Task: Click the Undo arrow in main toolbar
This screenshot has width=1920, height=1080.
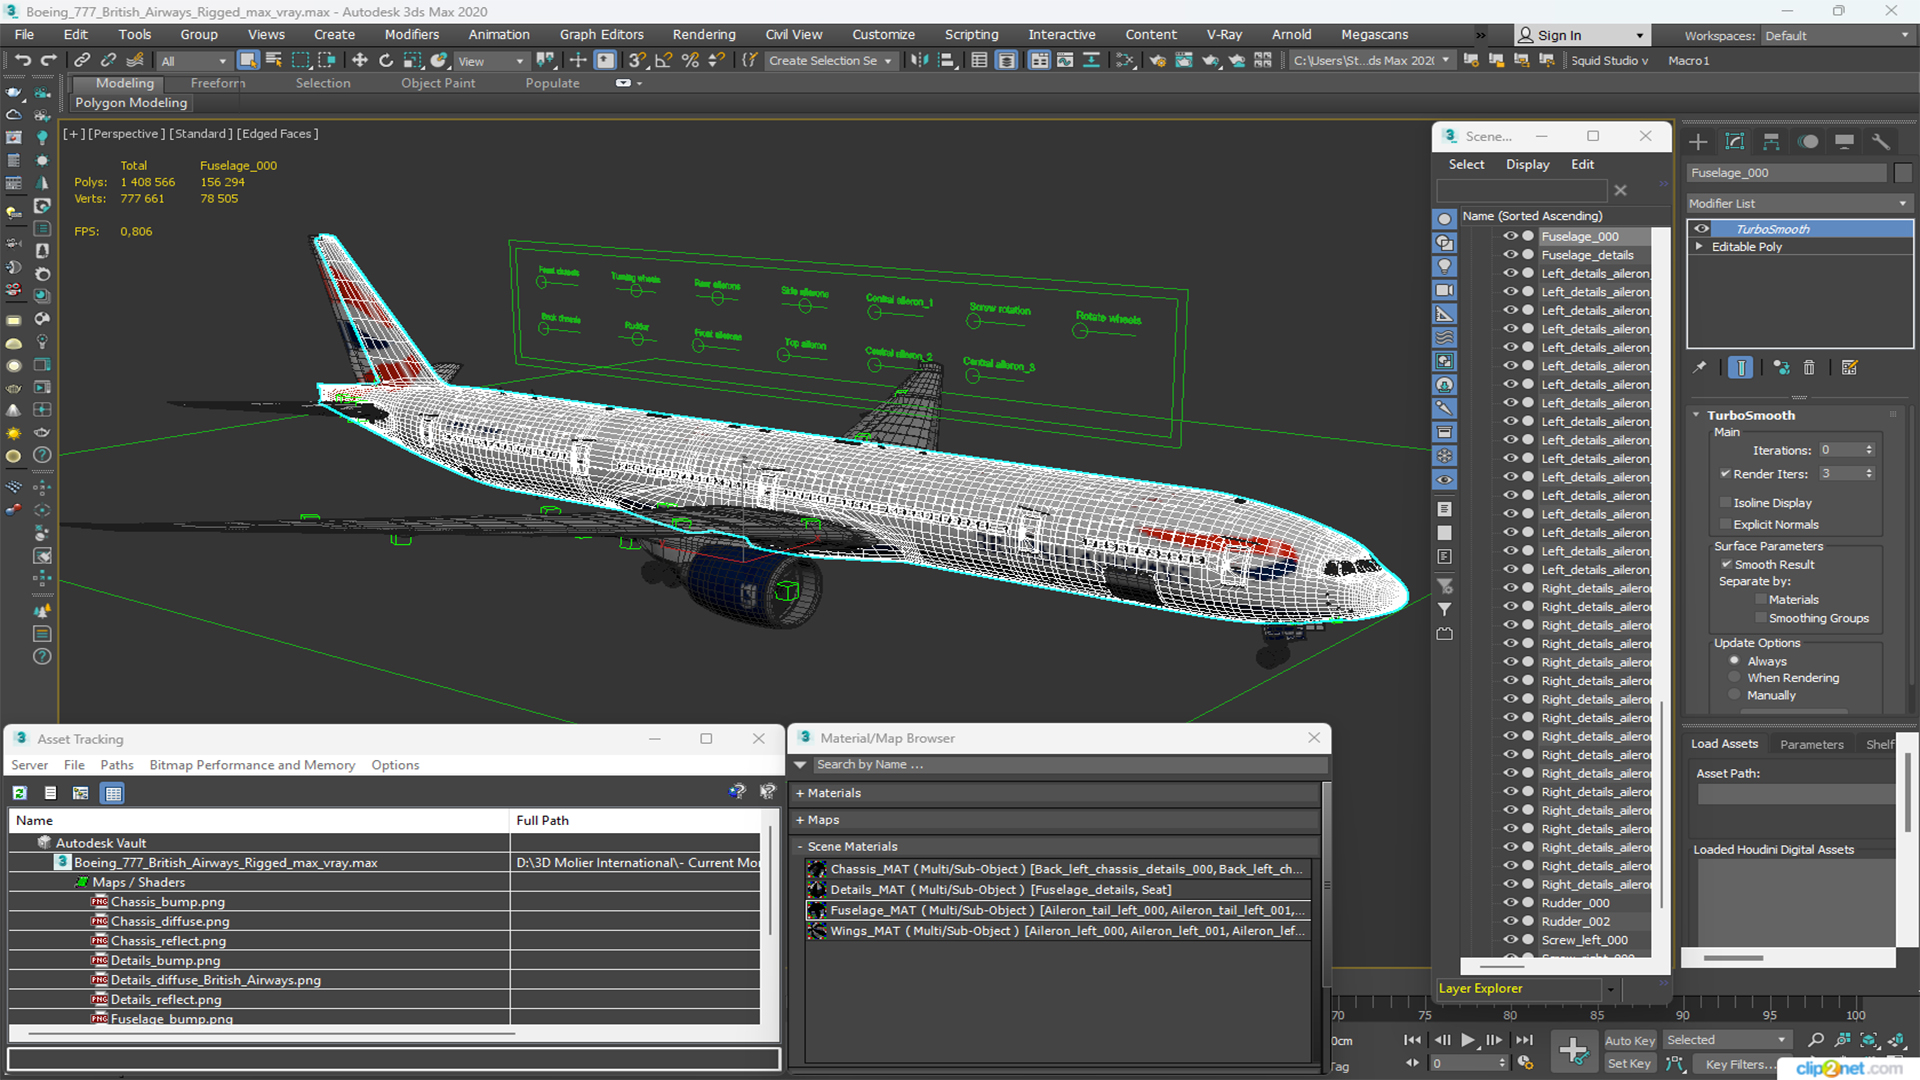Action: [22, 61]
